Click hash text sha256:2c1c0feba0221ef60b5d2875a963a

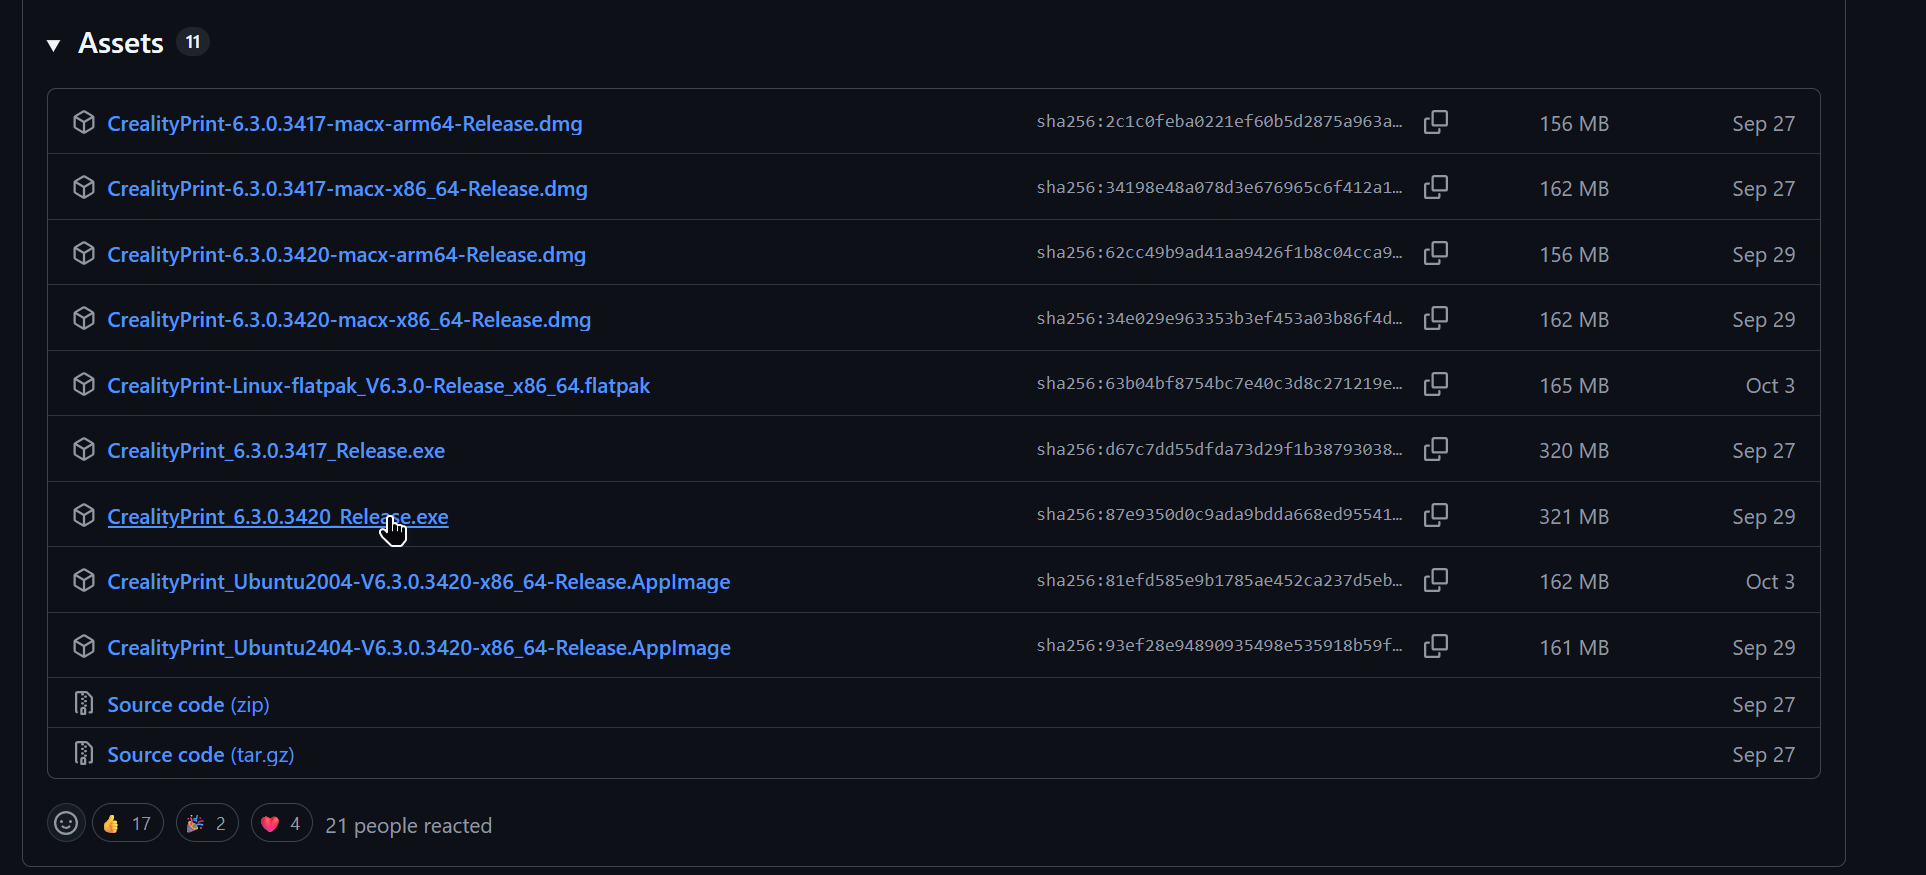coord(1219,122)
